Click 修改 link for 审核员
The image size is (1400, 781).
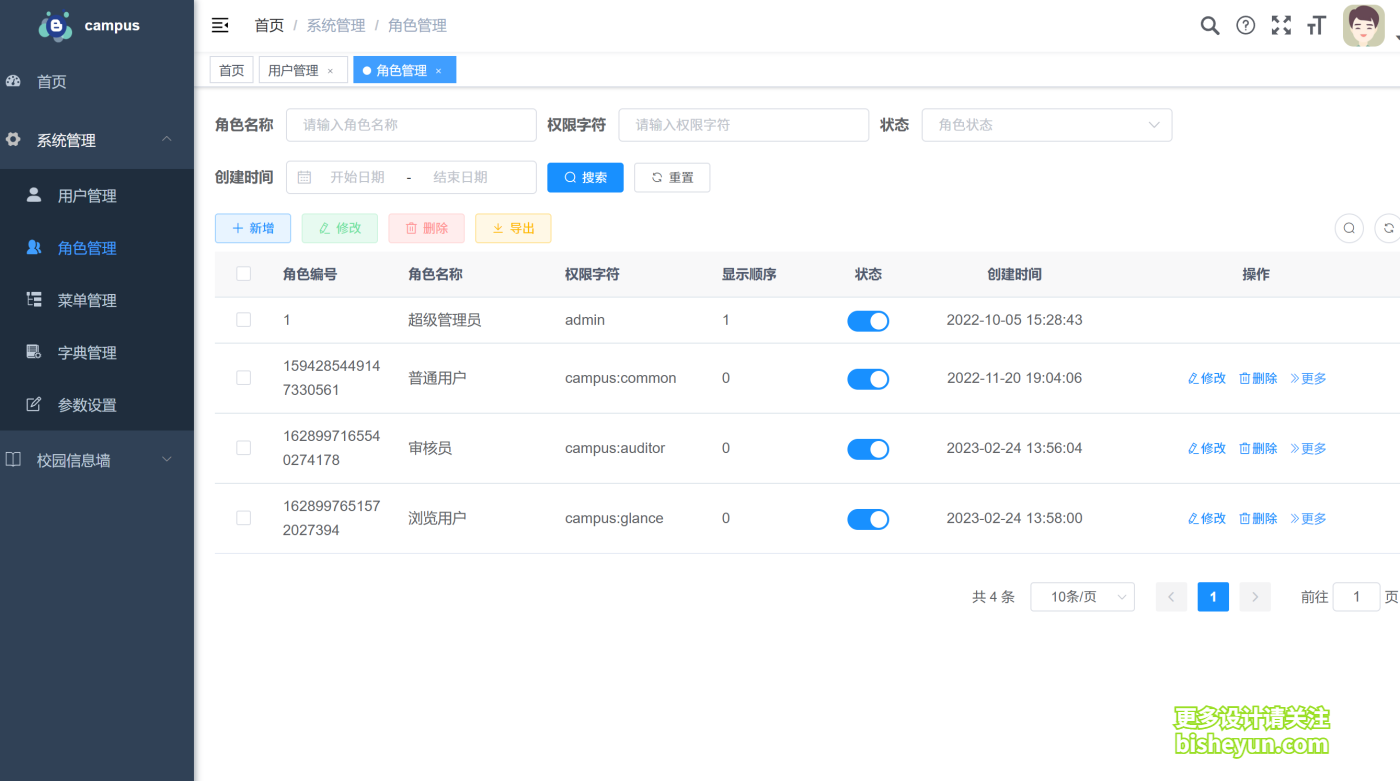[x=1206, y=448]
